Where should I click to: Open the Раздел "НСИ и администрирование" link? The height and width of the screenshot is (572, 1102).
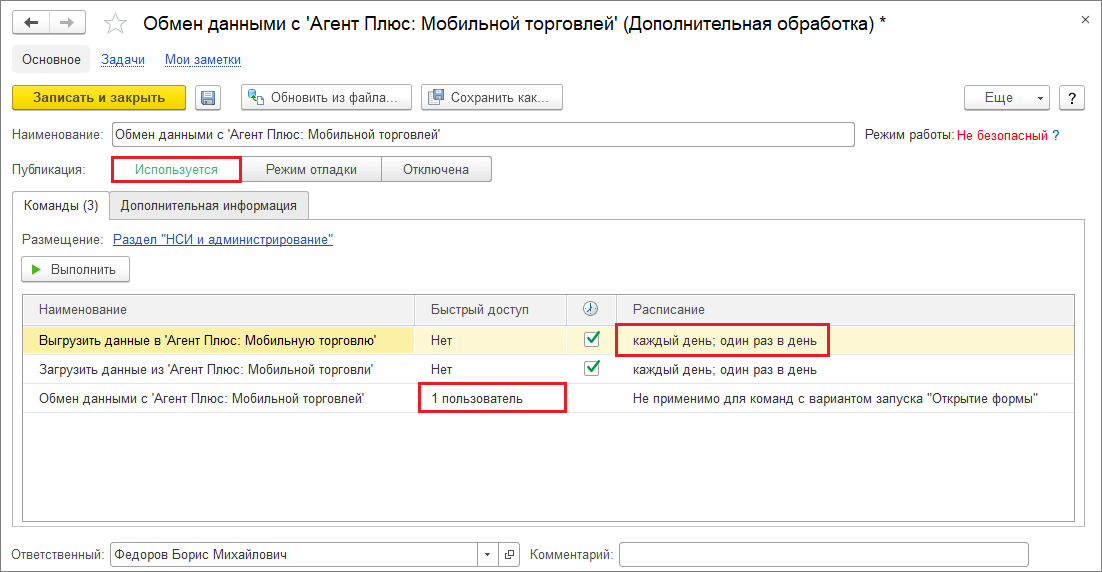223,240
